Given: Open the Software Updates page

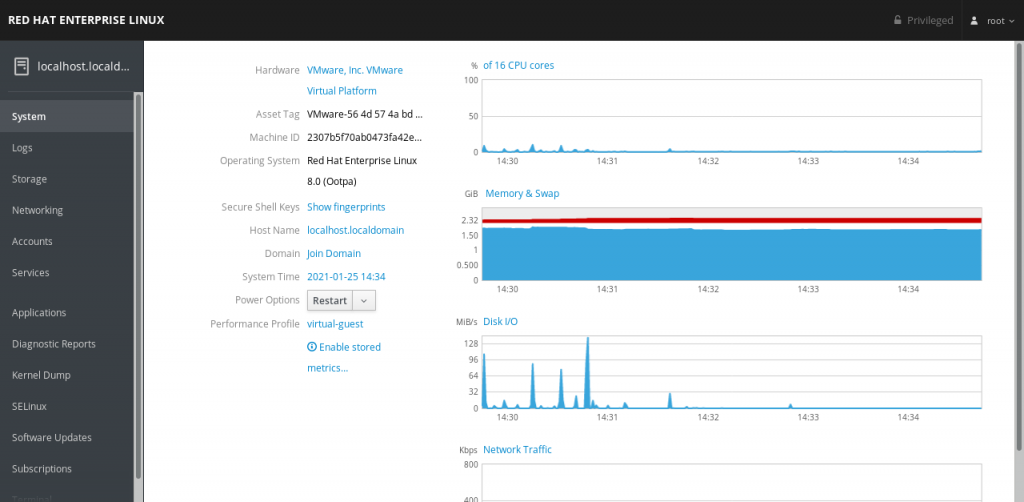Looking at the screenshot, I should [51, 437].
